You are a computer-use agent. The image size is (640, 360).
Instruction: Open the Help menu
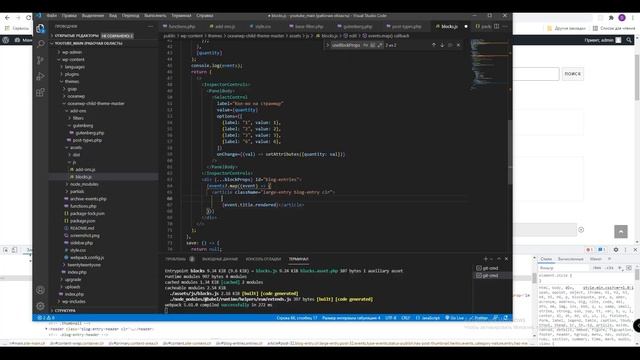tap(205, 16)
